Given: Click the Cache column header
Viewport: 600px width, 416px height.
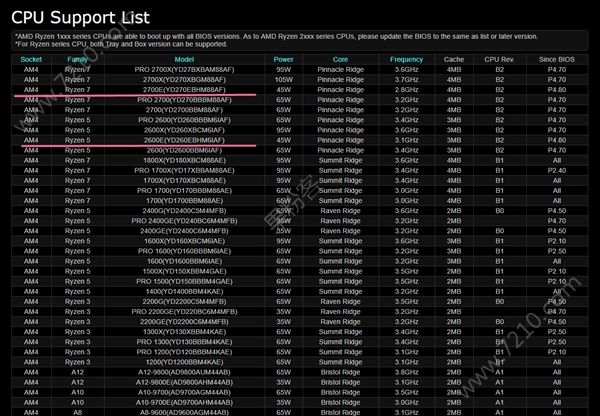Looking at the screenshot, I should tap(454, 59).
